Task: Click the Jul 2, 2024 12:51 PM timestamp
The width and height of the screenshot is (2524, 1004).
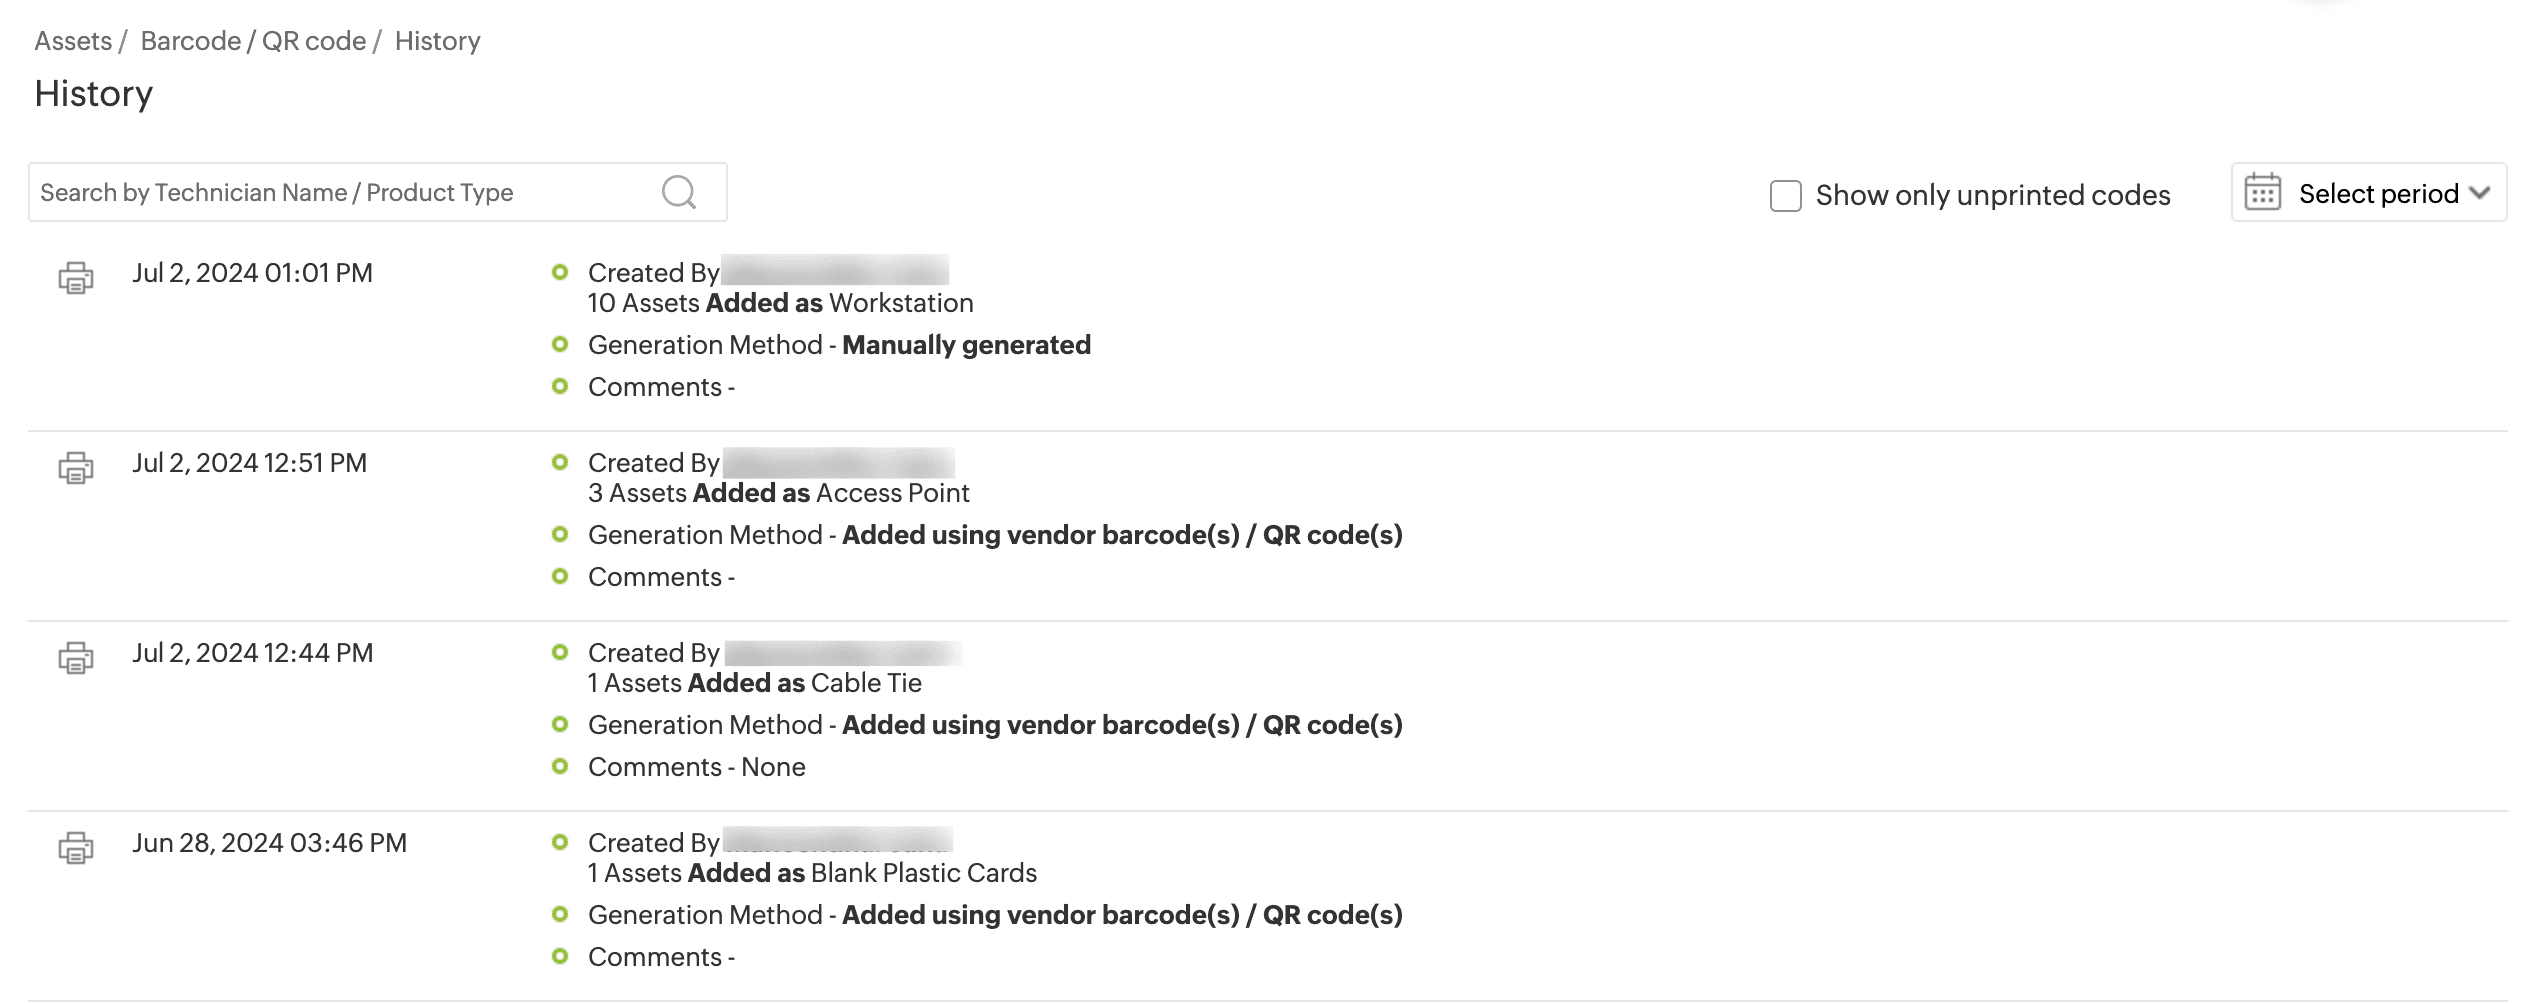Action: 249,463
